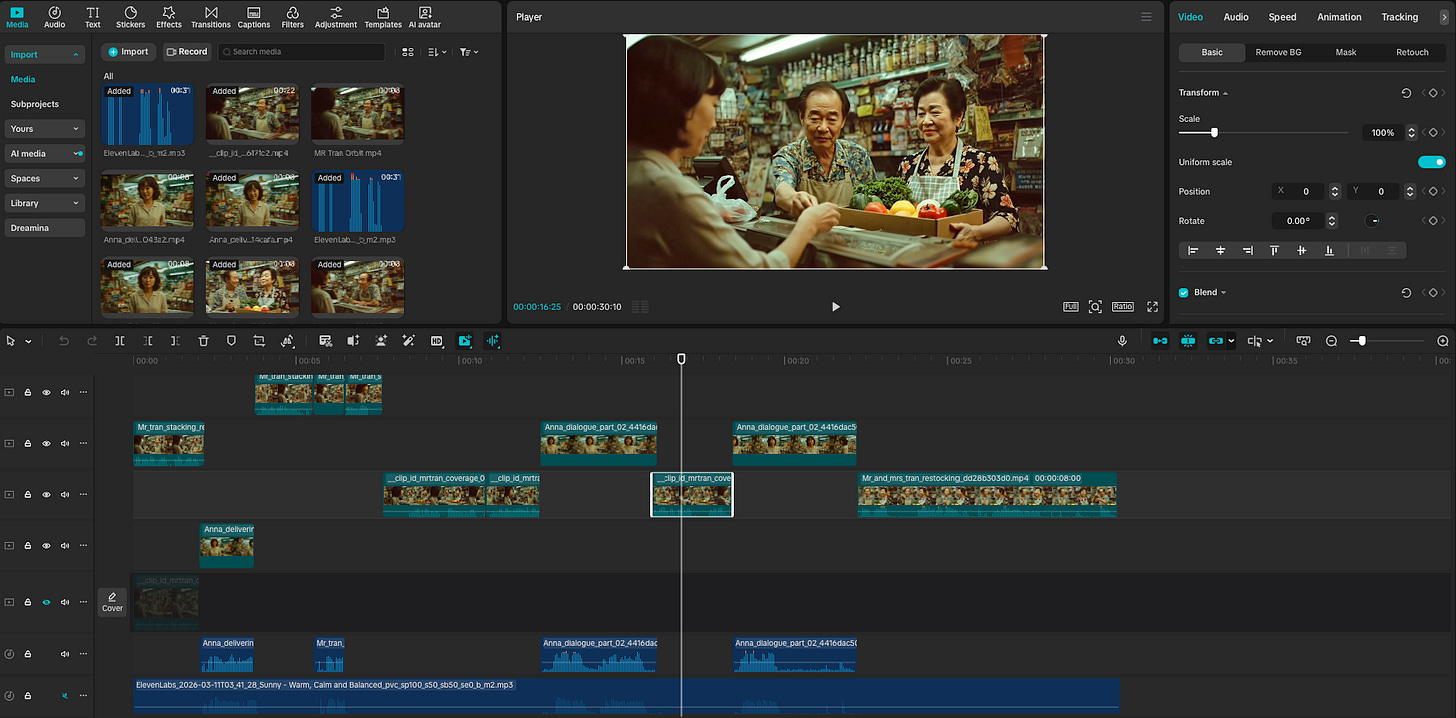Expand the Yours dropdown in sidebar

pos(45,129)
